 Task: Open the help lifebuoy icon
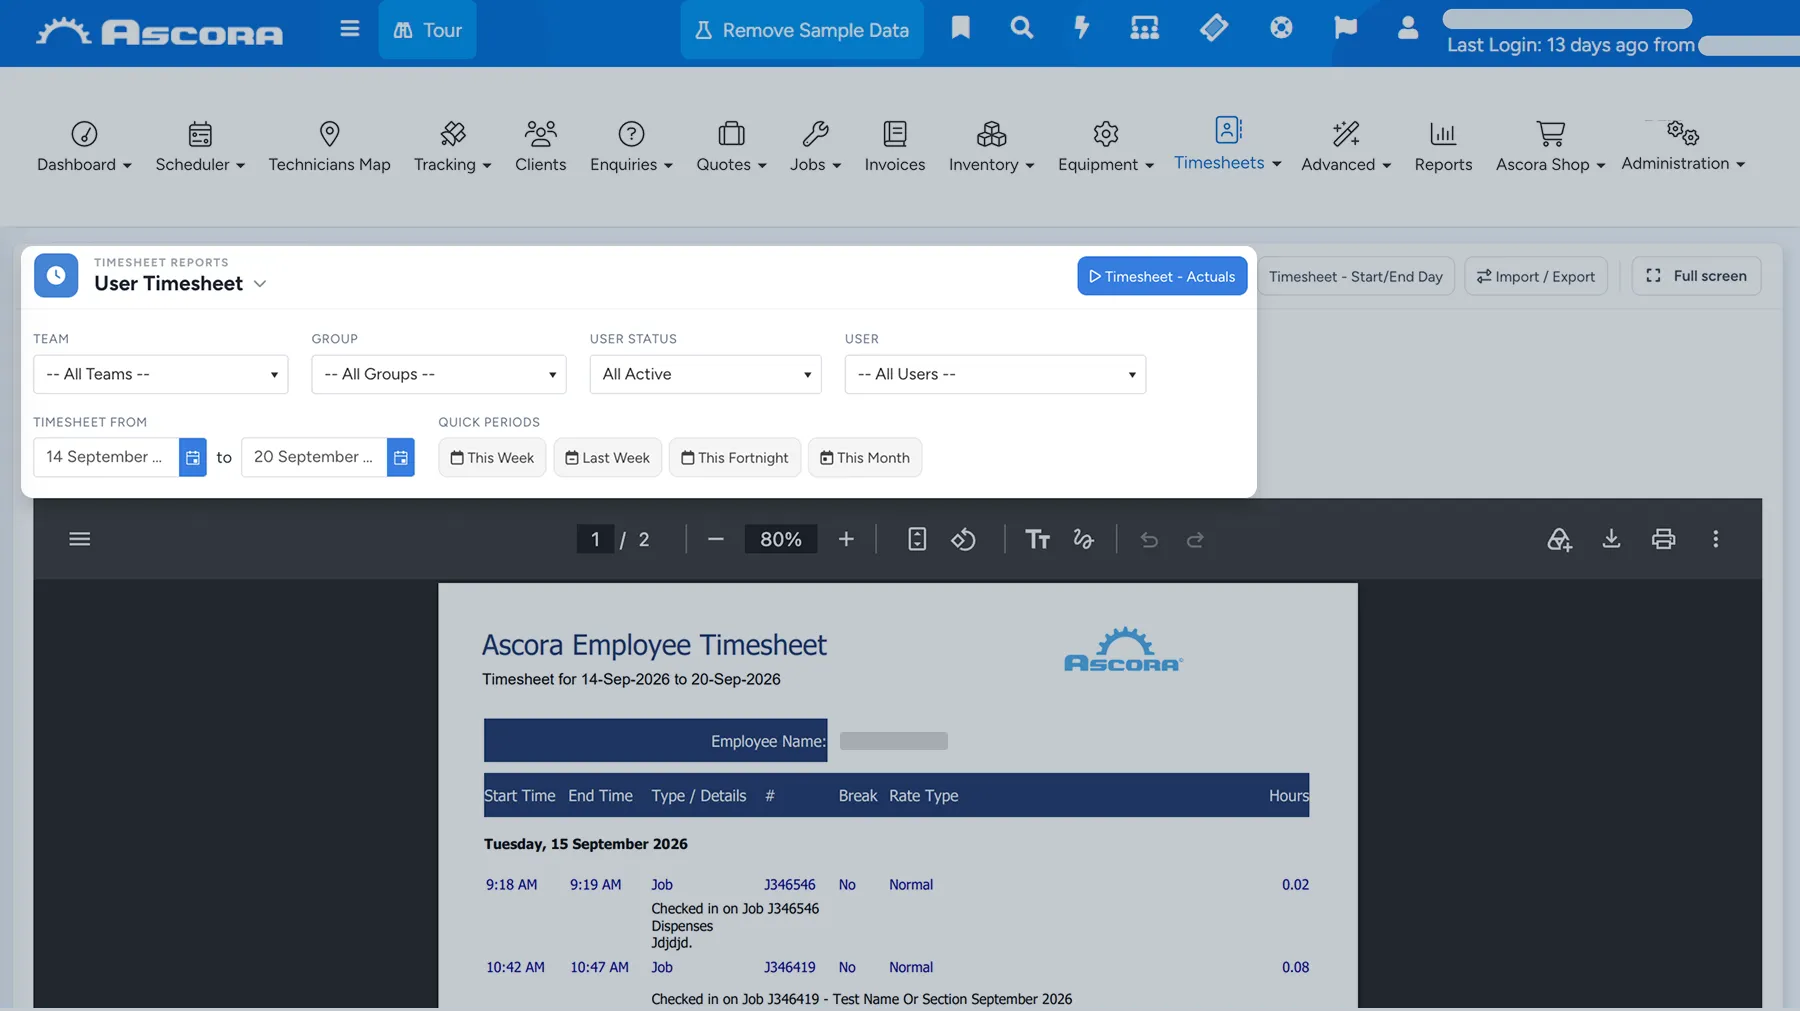click(x=1281, y=28)
